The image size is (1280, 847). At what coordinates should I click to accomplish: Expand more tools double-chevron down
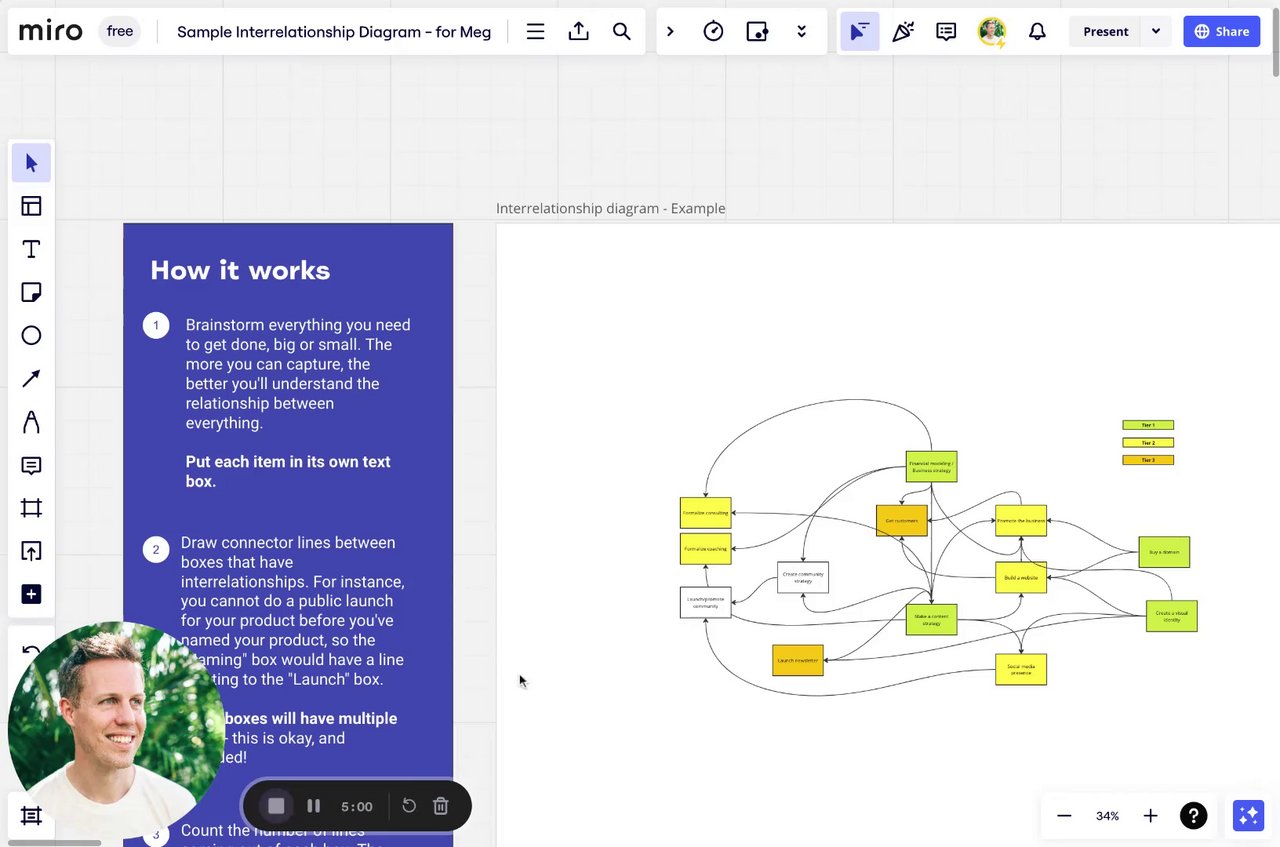pyautogui.click(x=801, y=32)
